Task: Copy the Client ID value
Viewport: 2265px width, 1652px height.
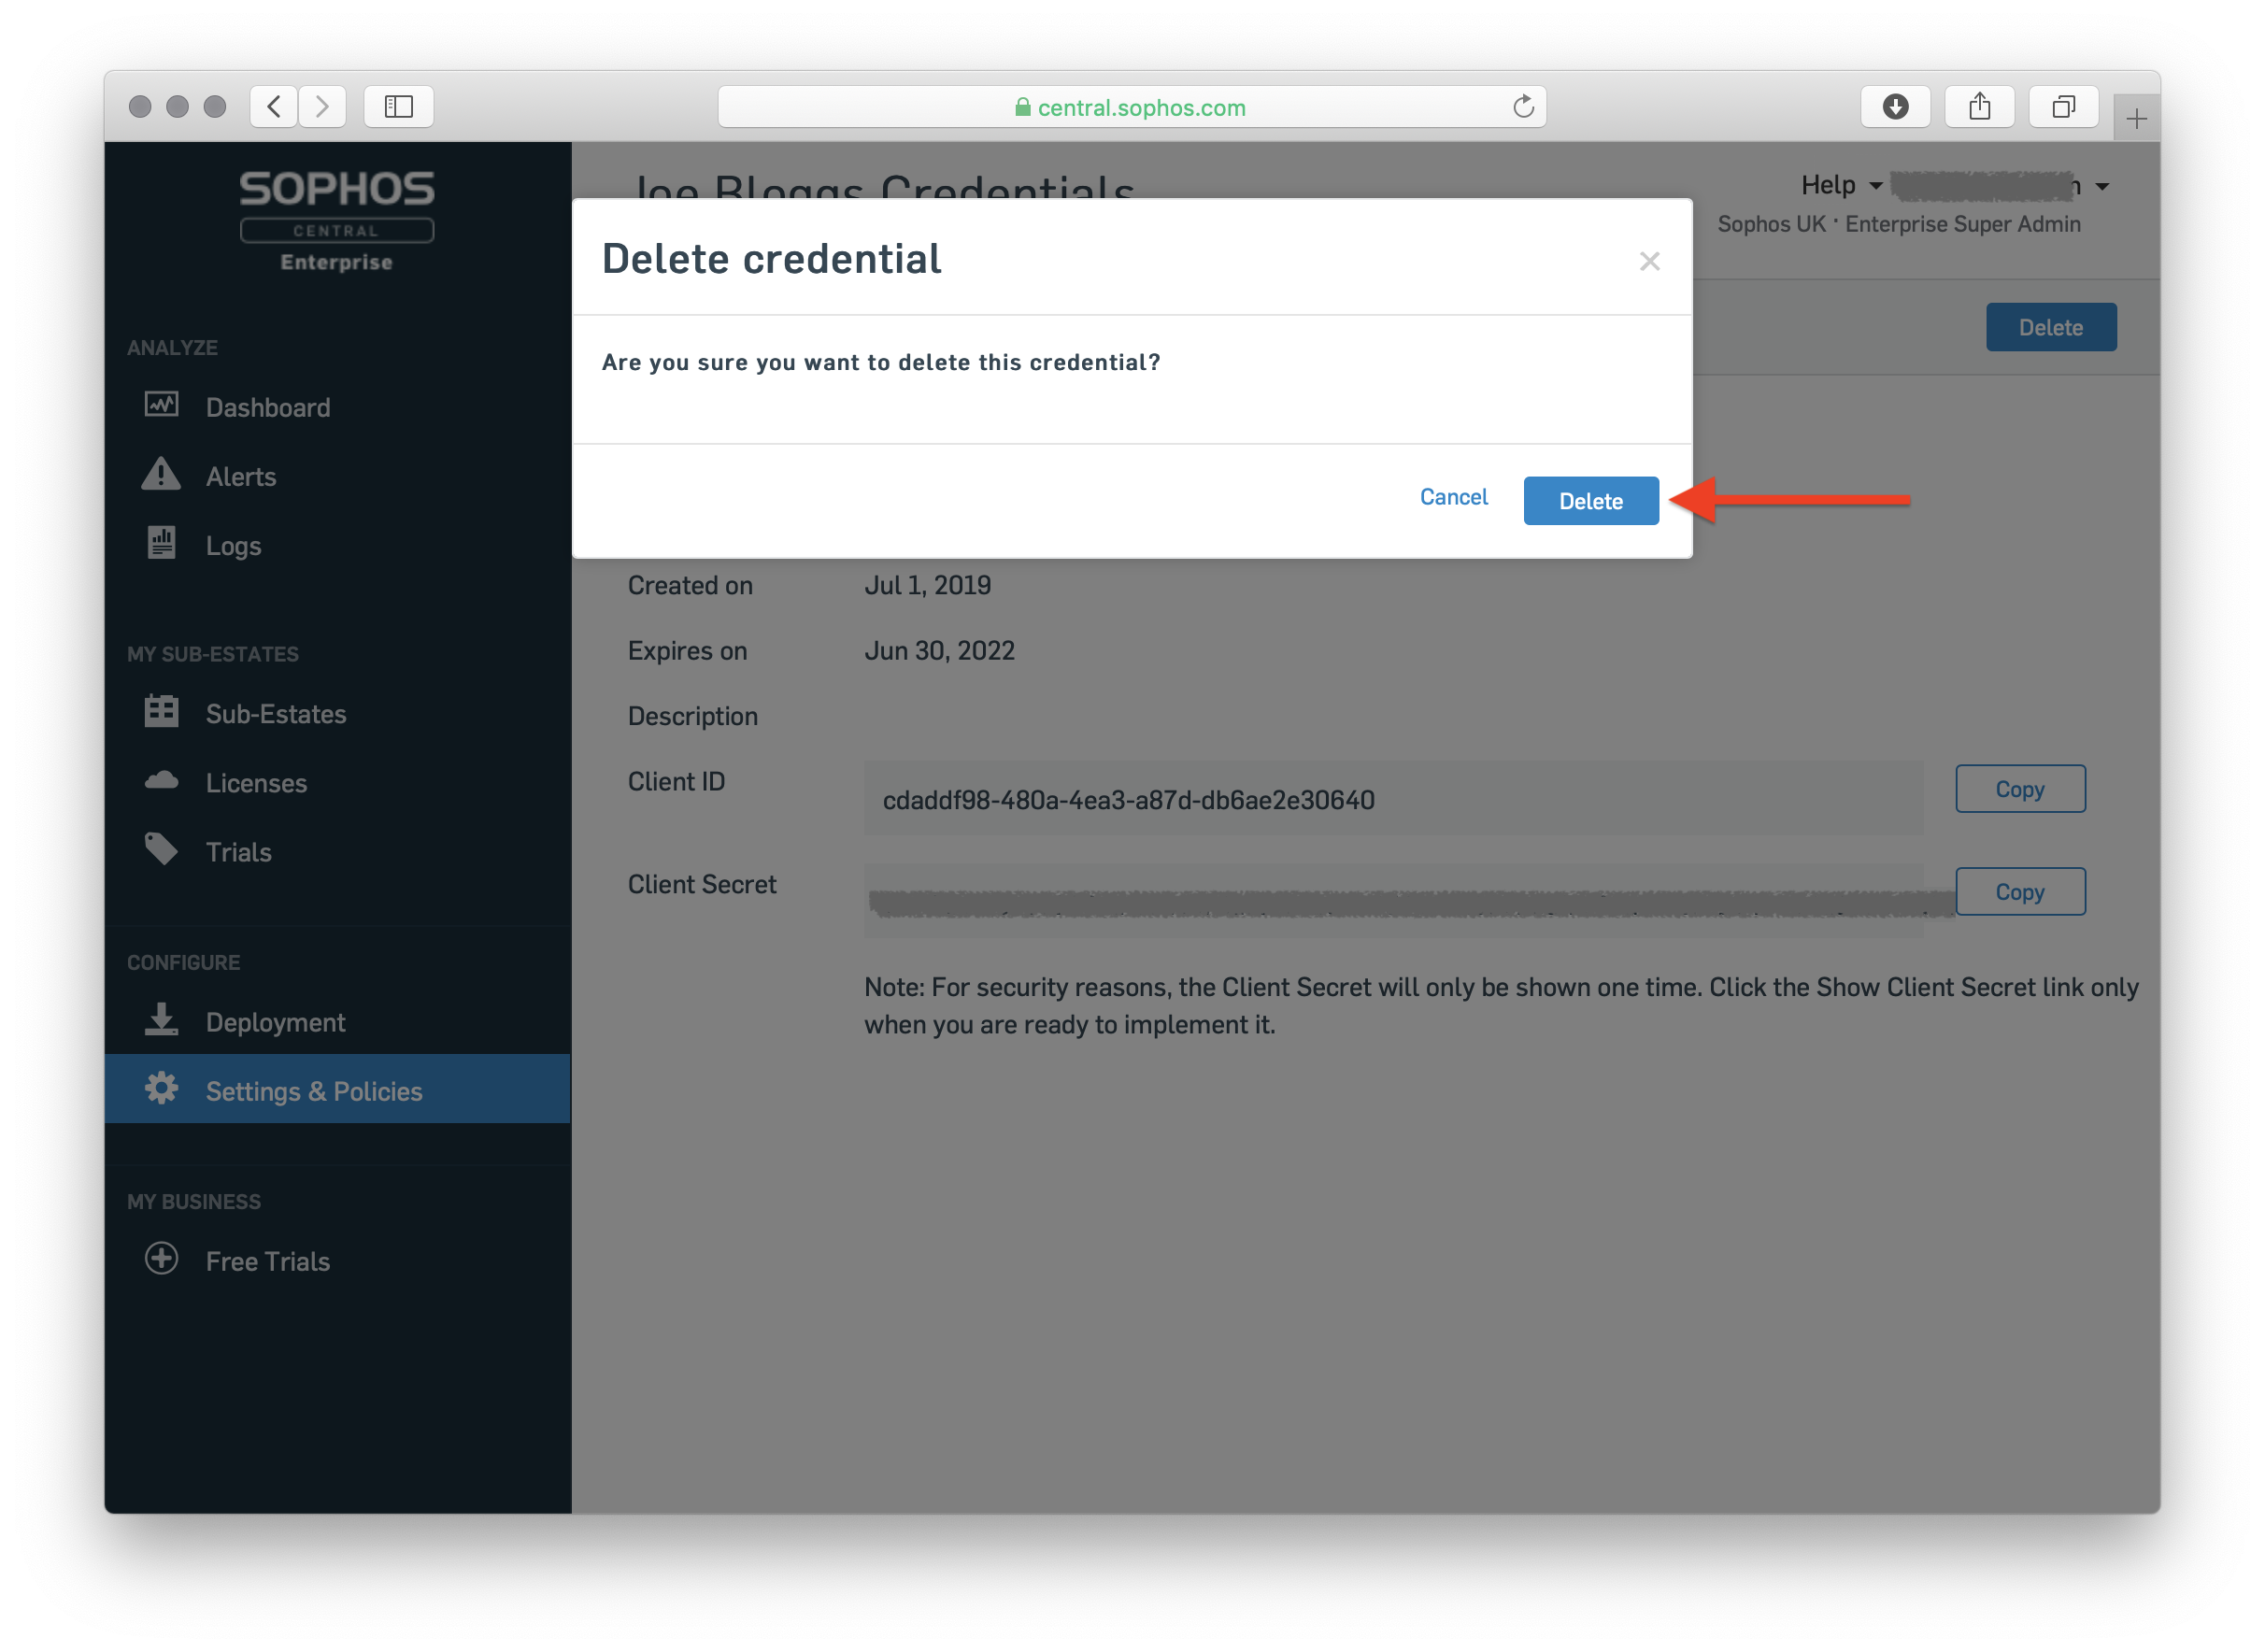Action: point(2019,788)
